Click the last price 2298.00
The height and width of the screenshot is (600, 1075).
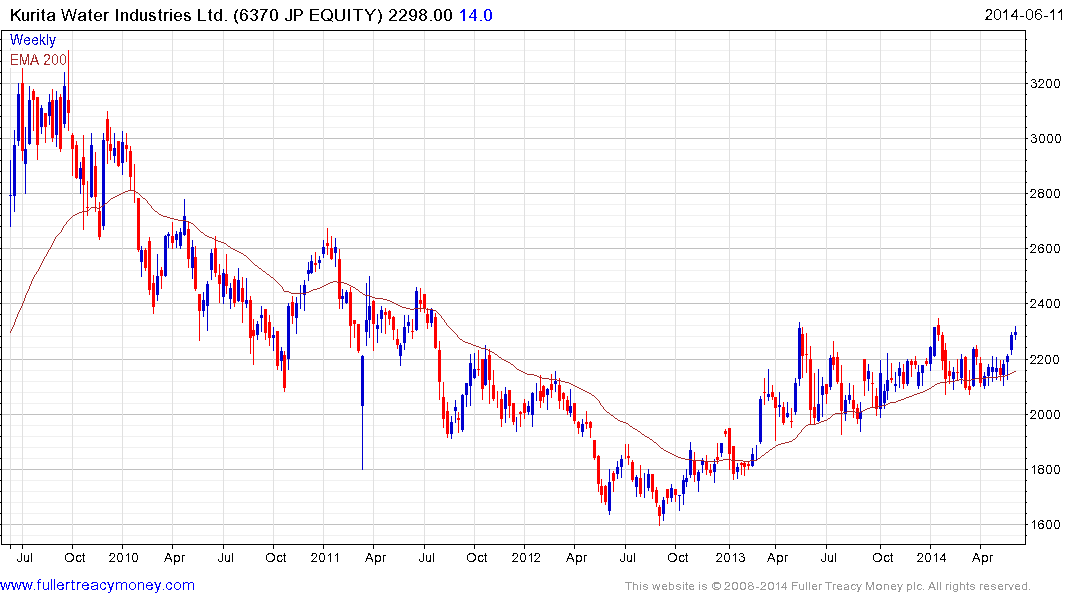[420, 15]
